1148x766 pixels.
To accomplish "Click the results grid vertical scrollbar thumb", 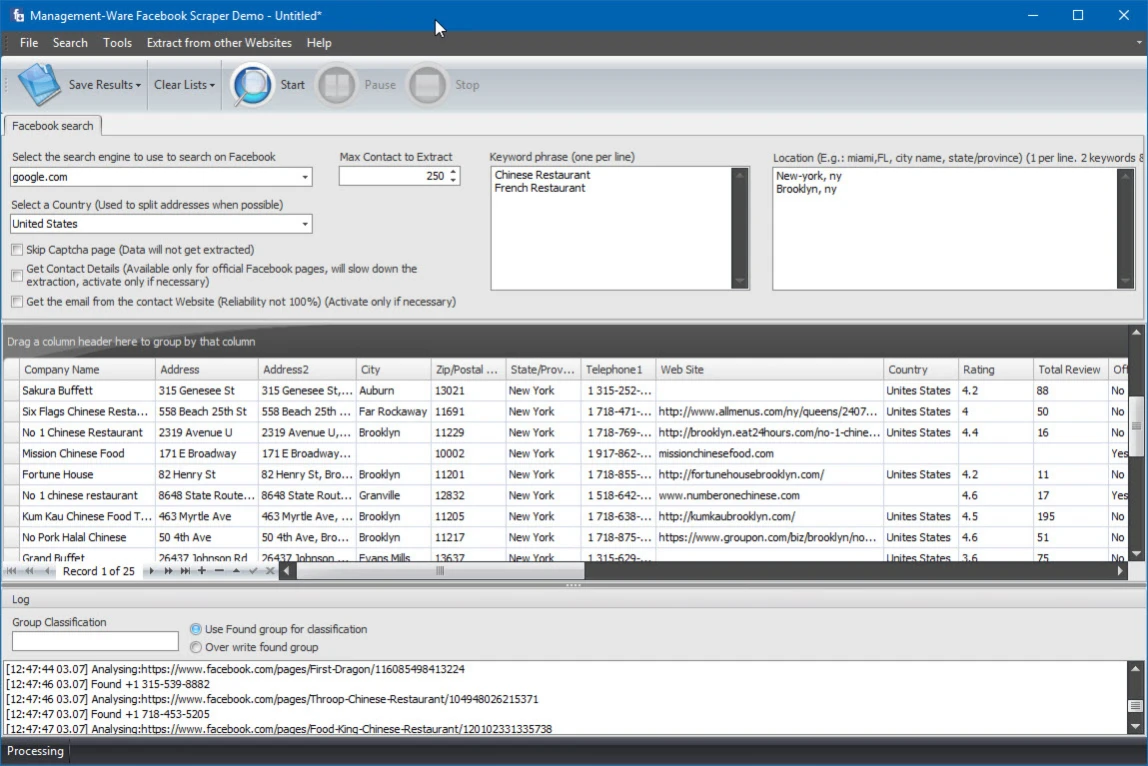I will click(1136, 425).
